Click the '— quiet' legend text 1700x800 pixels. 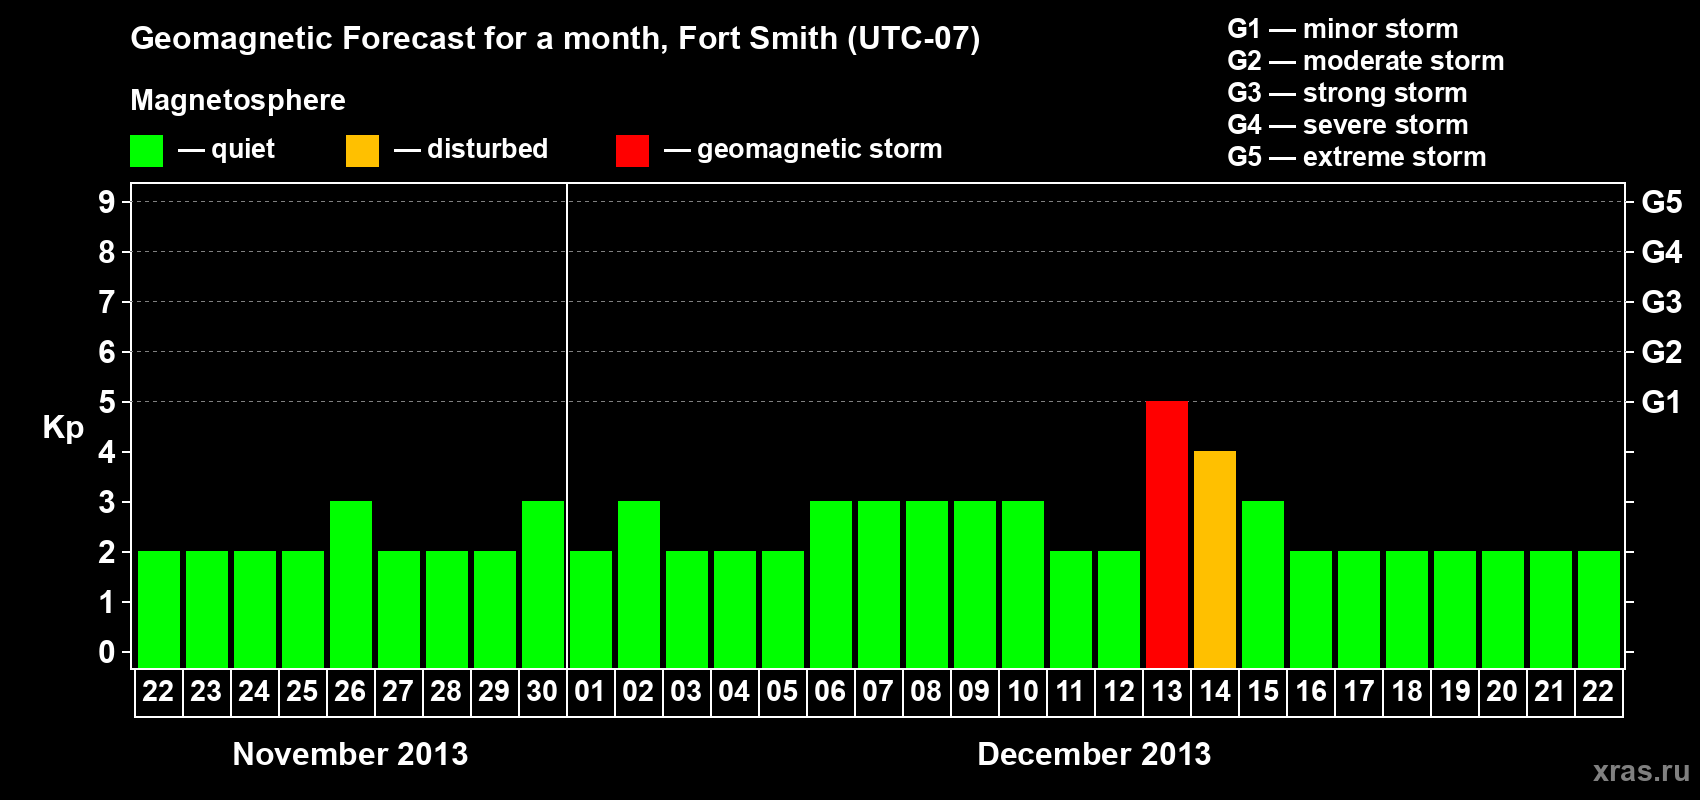(x=226, y=150)
